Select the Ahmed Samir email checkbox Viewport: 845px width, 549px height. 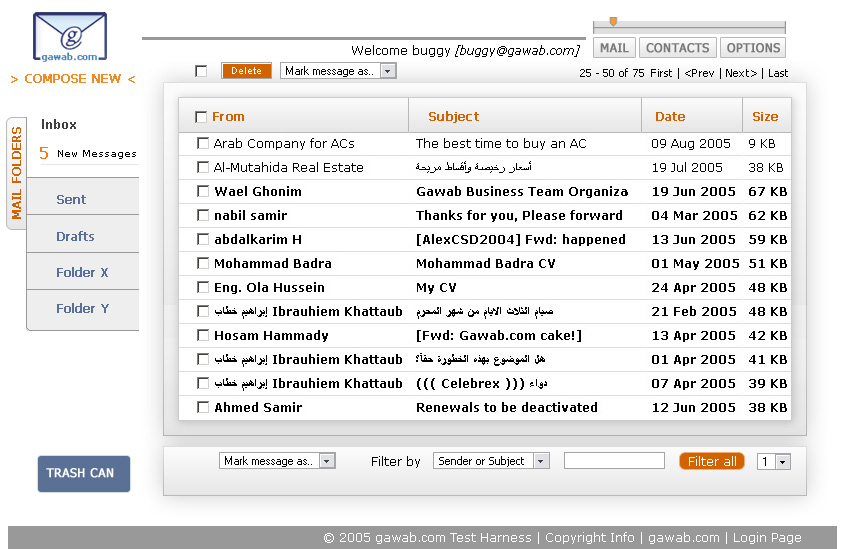(203, 407)
